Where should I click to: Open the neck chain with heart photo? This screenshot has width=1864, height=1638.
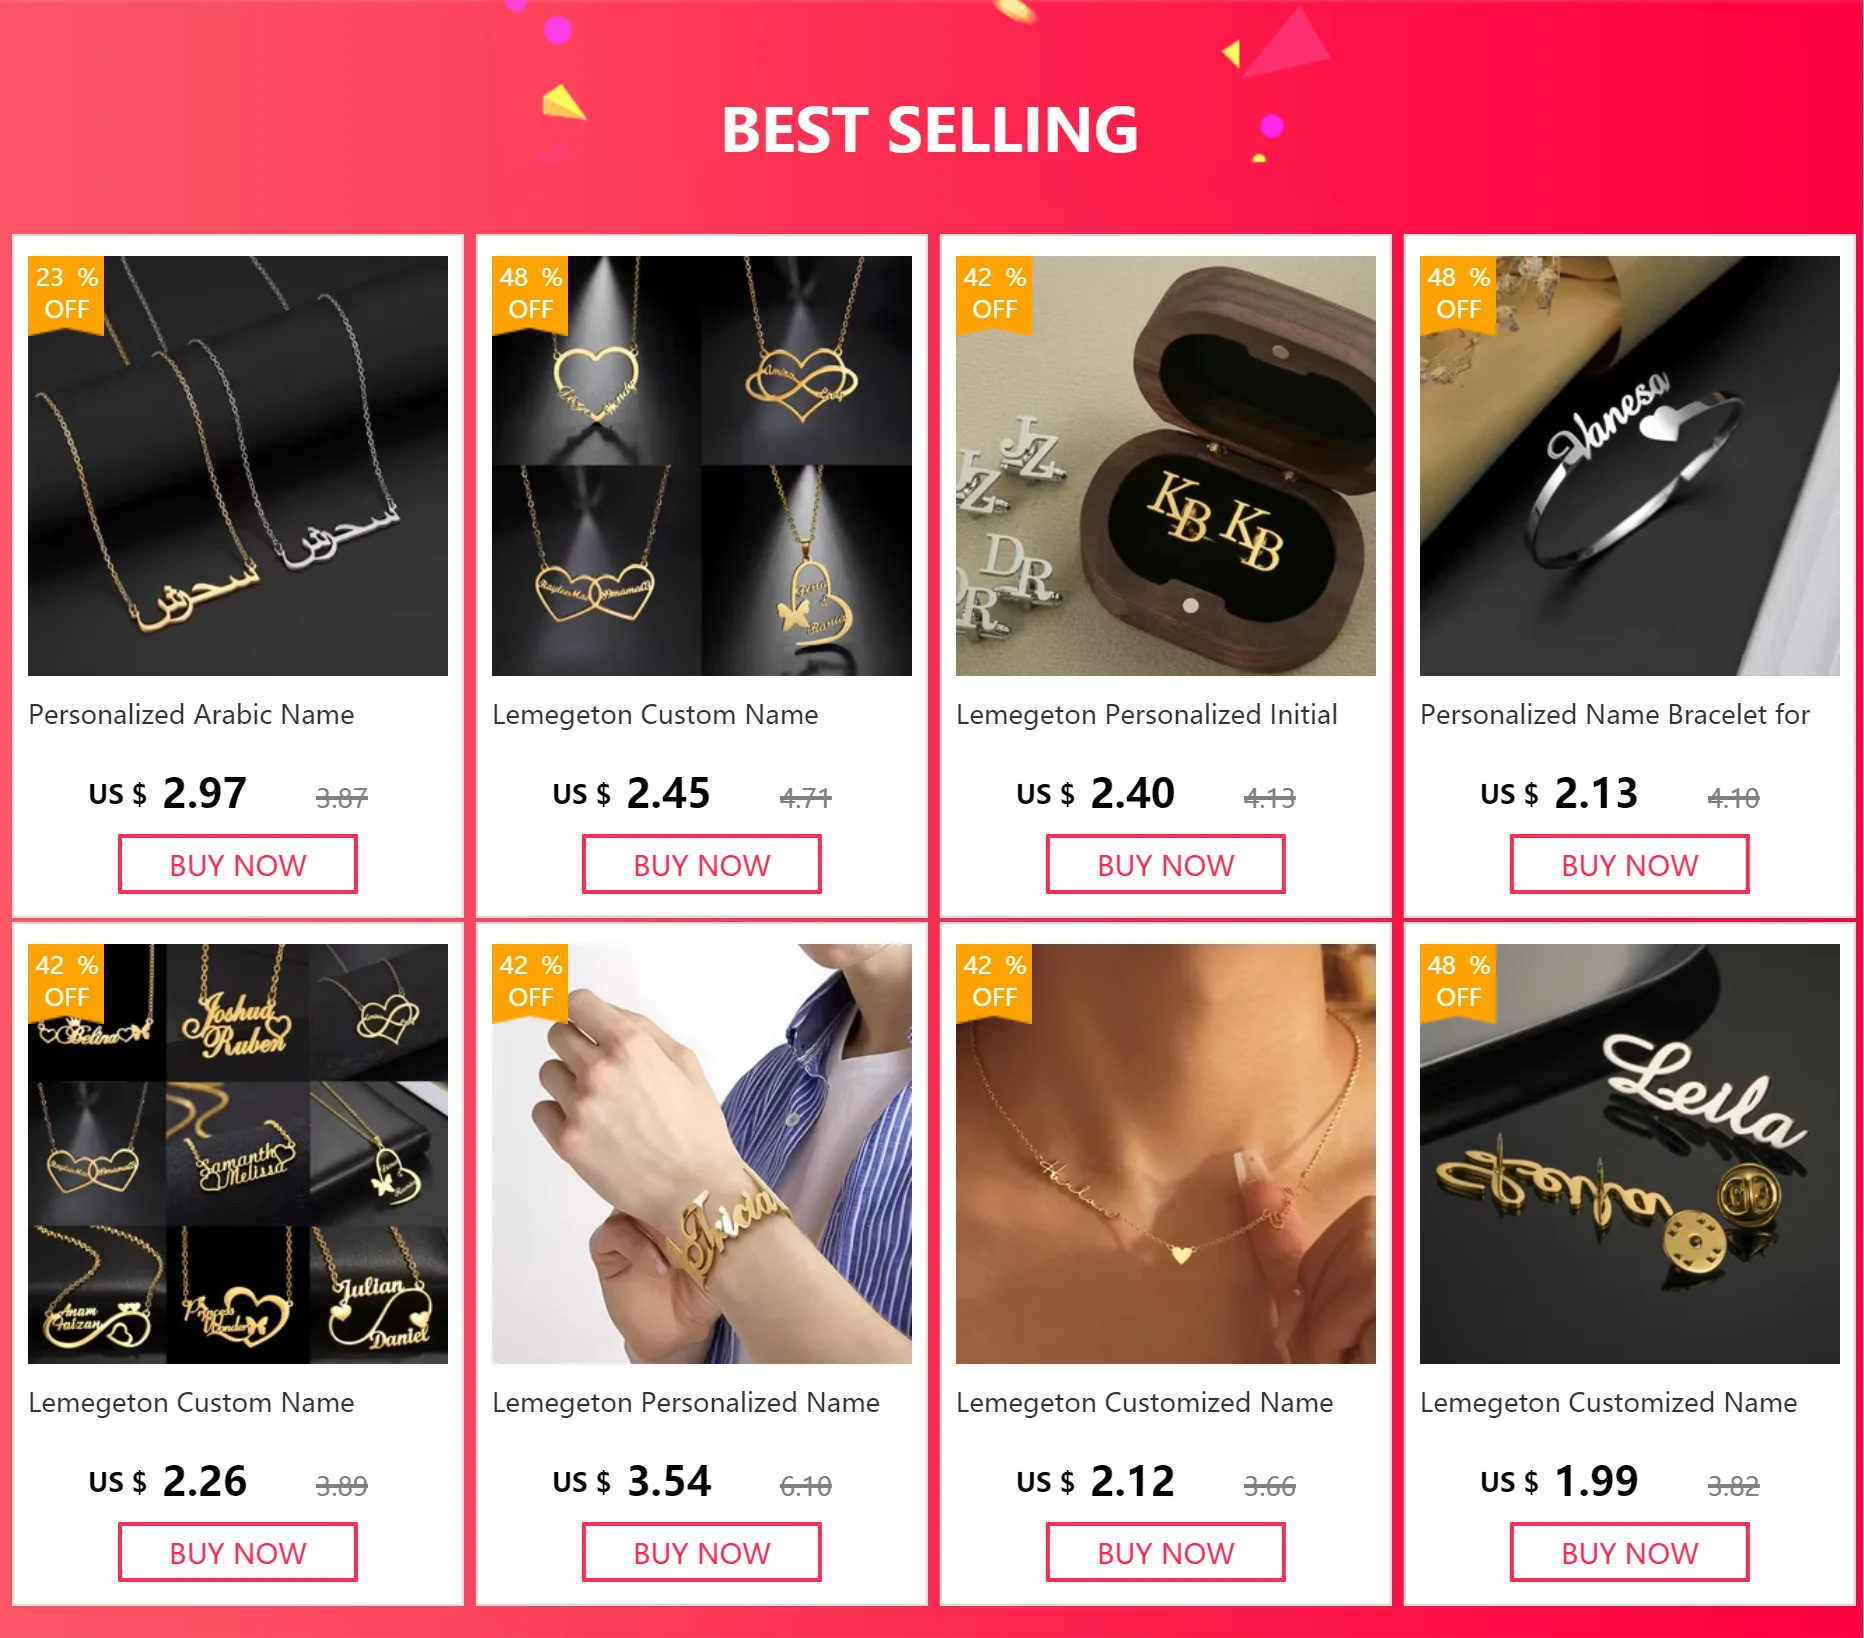[1166, 1154]
